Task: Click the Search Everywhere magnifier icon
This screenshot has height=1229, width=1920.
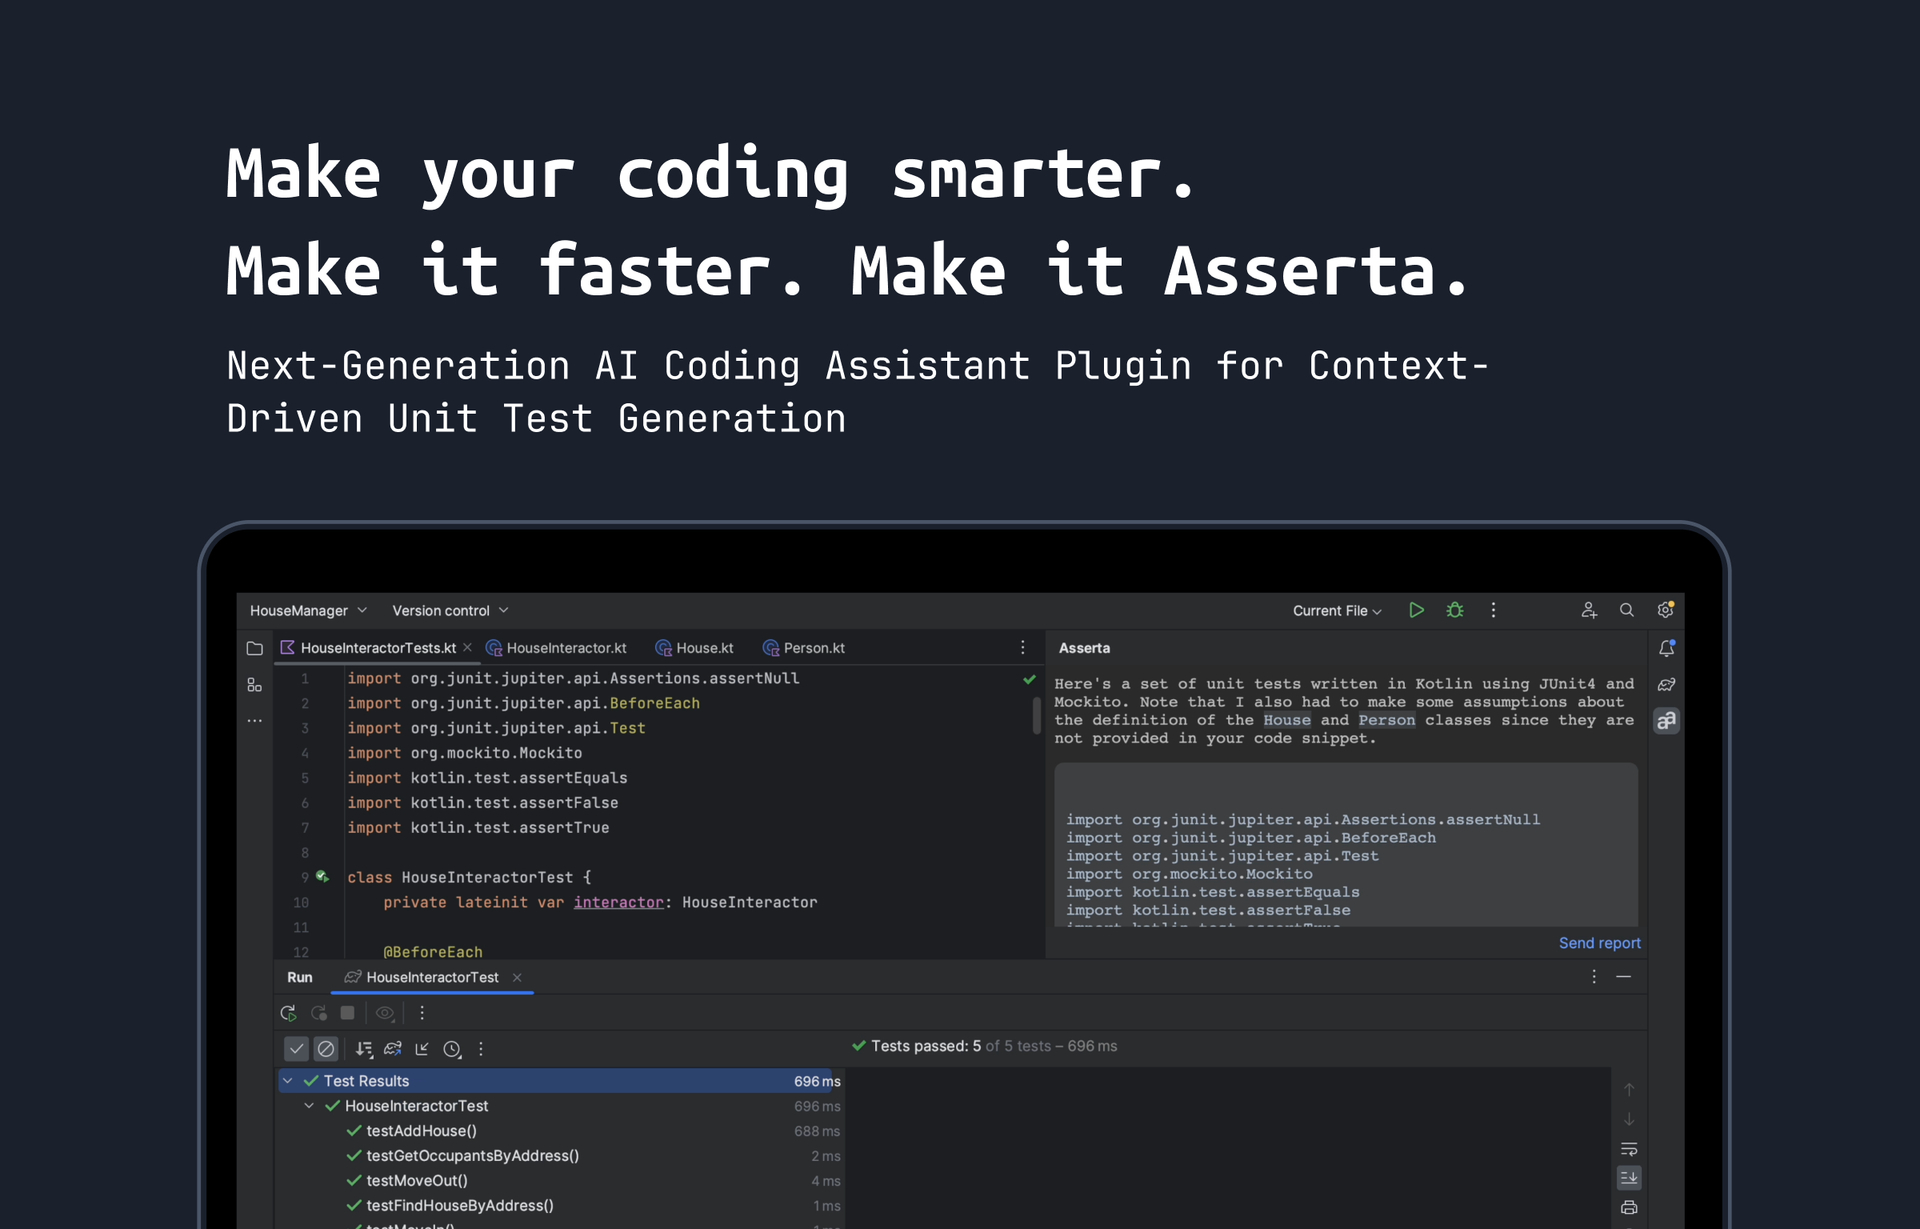Action: click(x=1627, y=610)
